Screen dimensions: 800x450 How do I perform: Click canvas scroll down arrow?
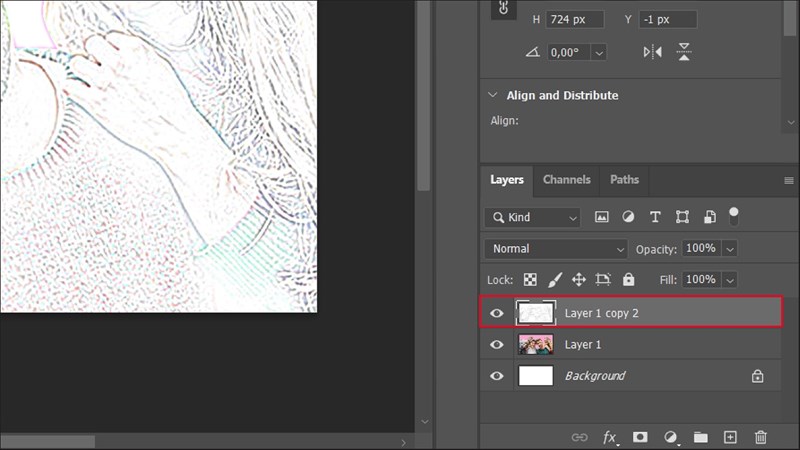(x=424, y=422)
